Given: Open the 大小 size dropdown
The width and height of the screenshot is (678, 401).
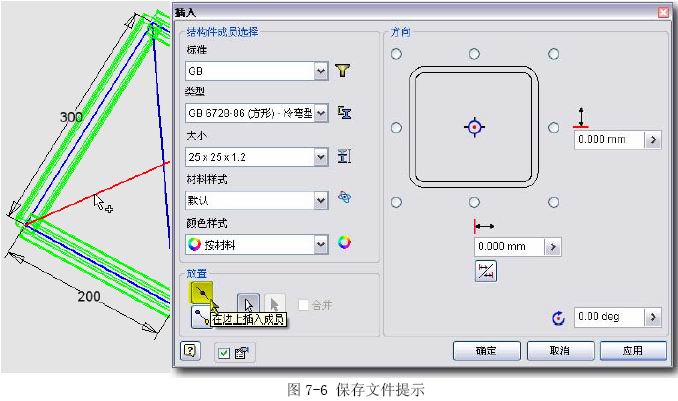Looking at the screenshot, I should 320,157.
